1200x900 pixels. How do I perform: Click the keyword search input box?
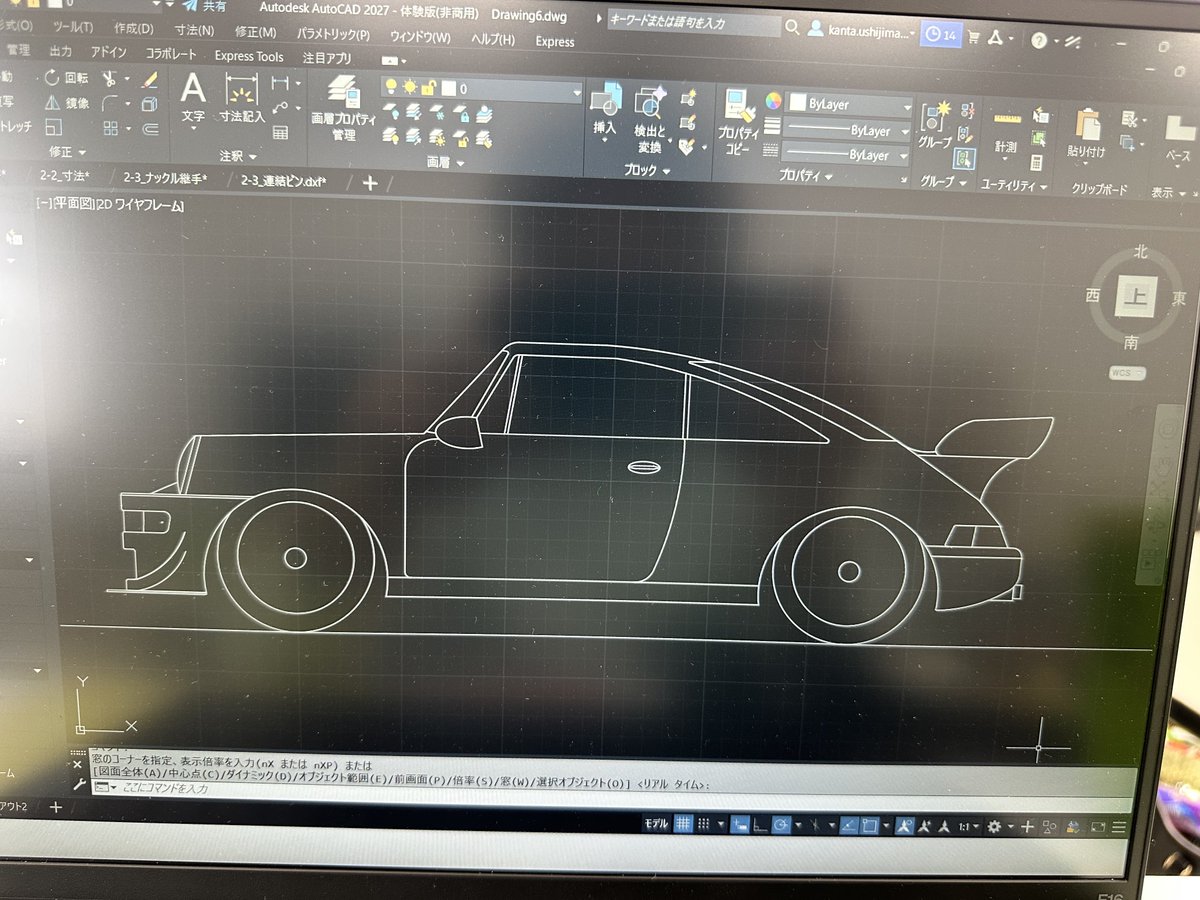692,21
